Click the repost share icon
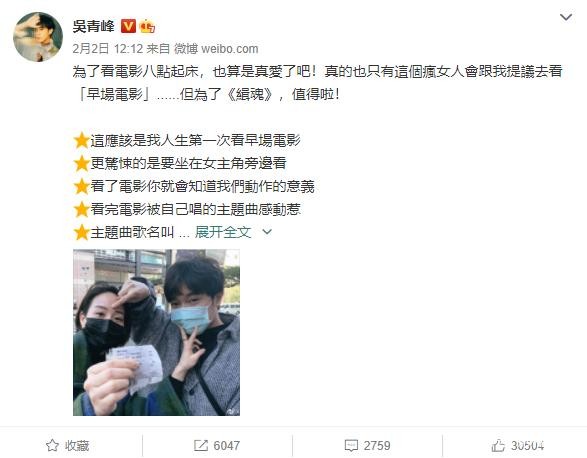Image resolution: width=587 pixels, height=458 pixels. pos(201,446)
